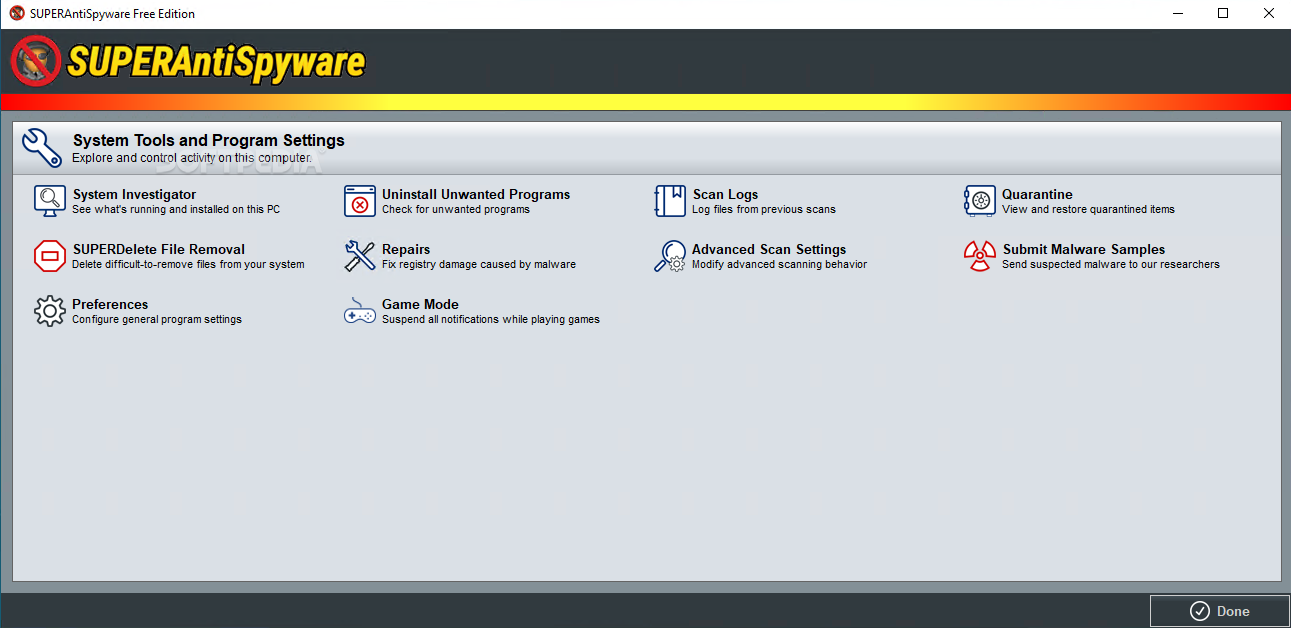Click 'Log files from previous scans' text
Image resolution: width=1291 pixels, height=628 pixels.
tap(764, 210)
